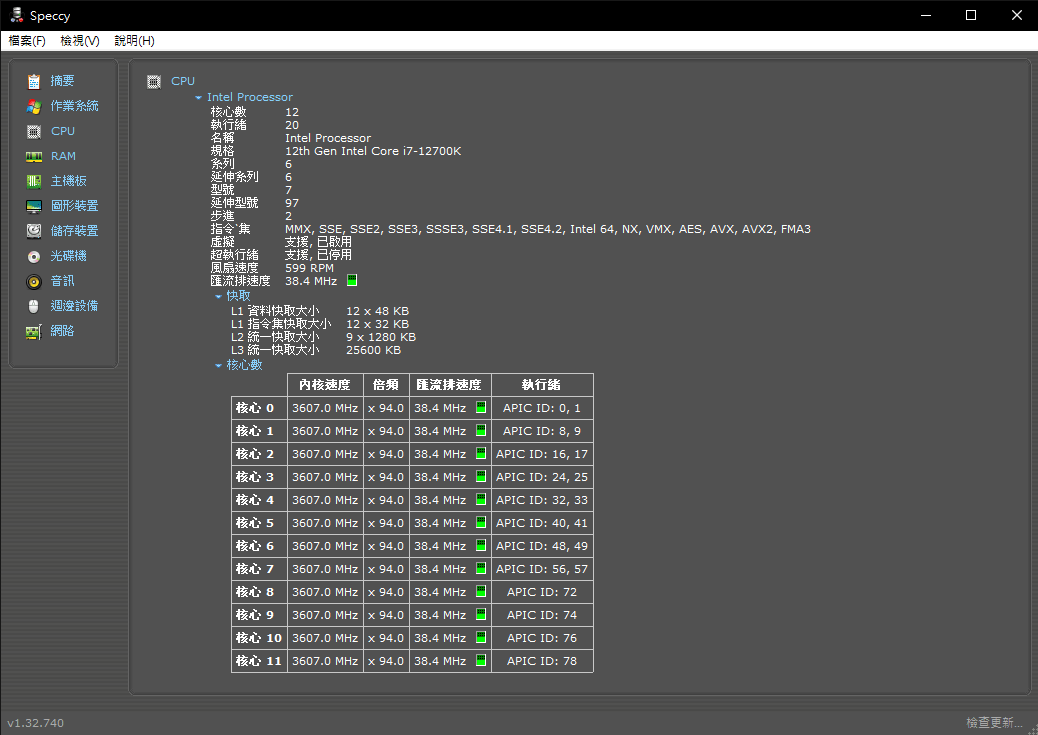Select the RAM memory stick icon
The height and width of the screenshot is (735, 1038).
click(34, 156)
